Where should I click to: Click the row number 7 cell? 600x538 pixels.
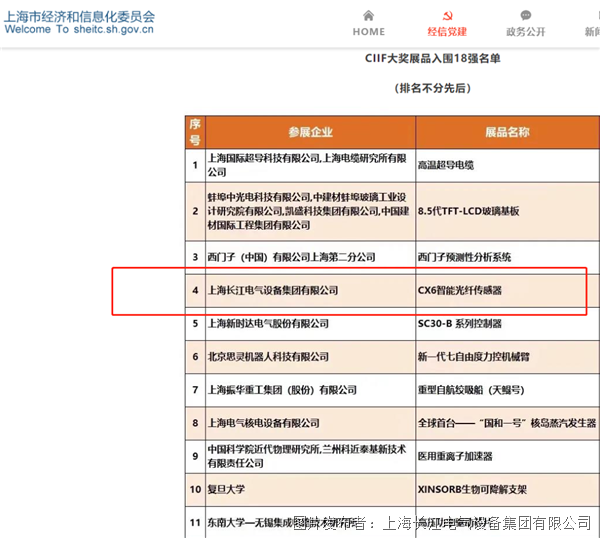point(195,390)
